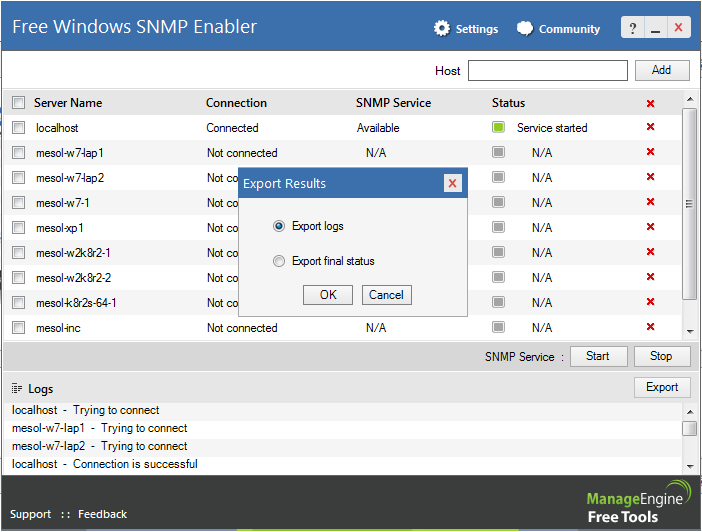
Task: Click the Settings label
Action: coord(477,29)
